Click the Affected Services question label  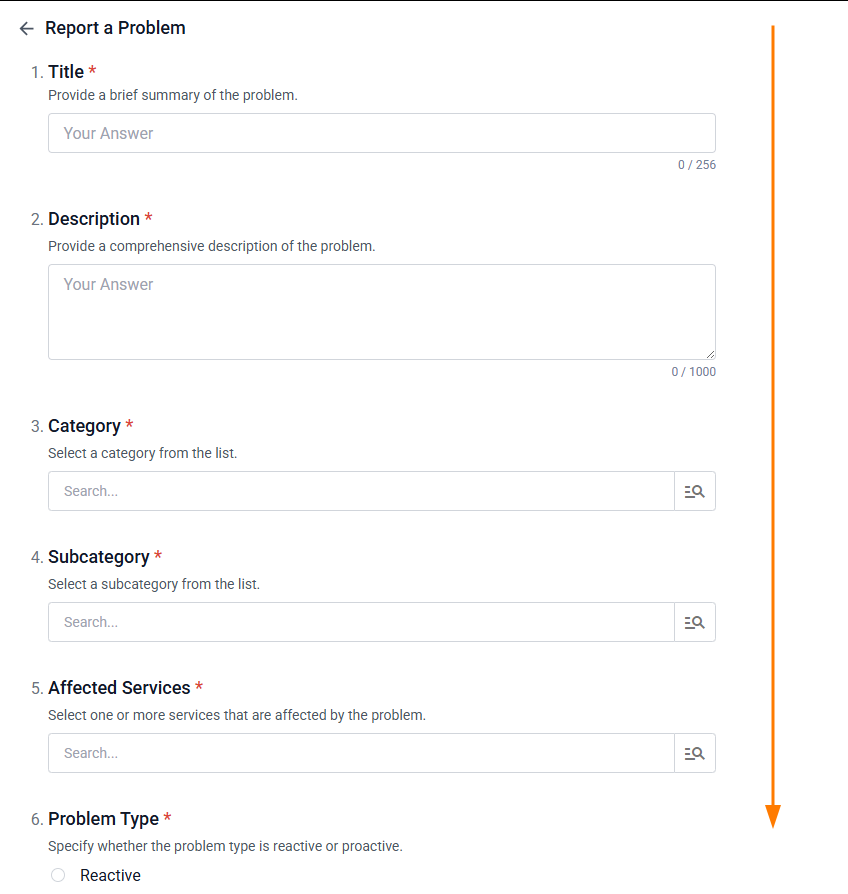coord(119,688)
